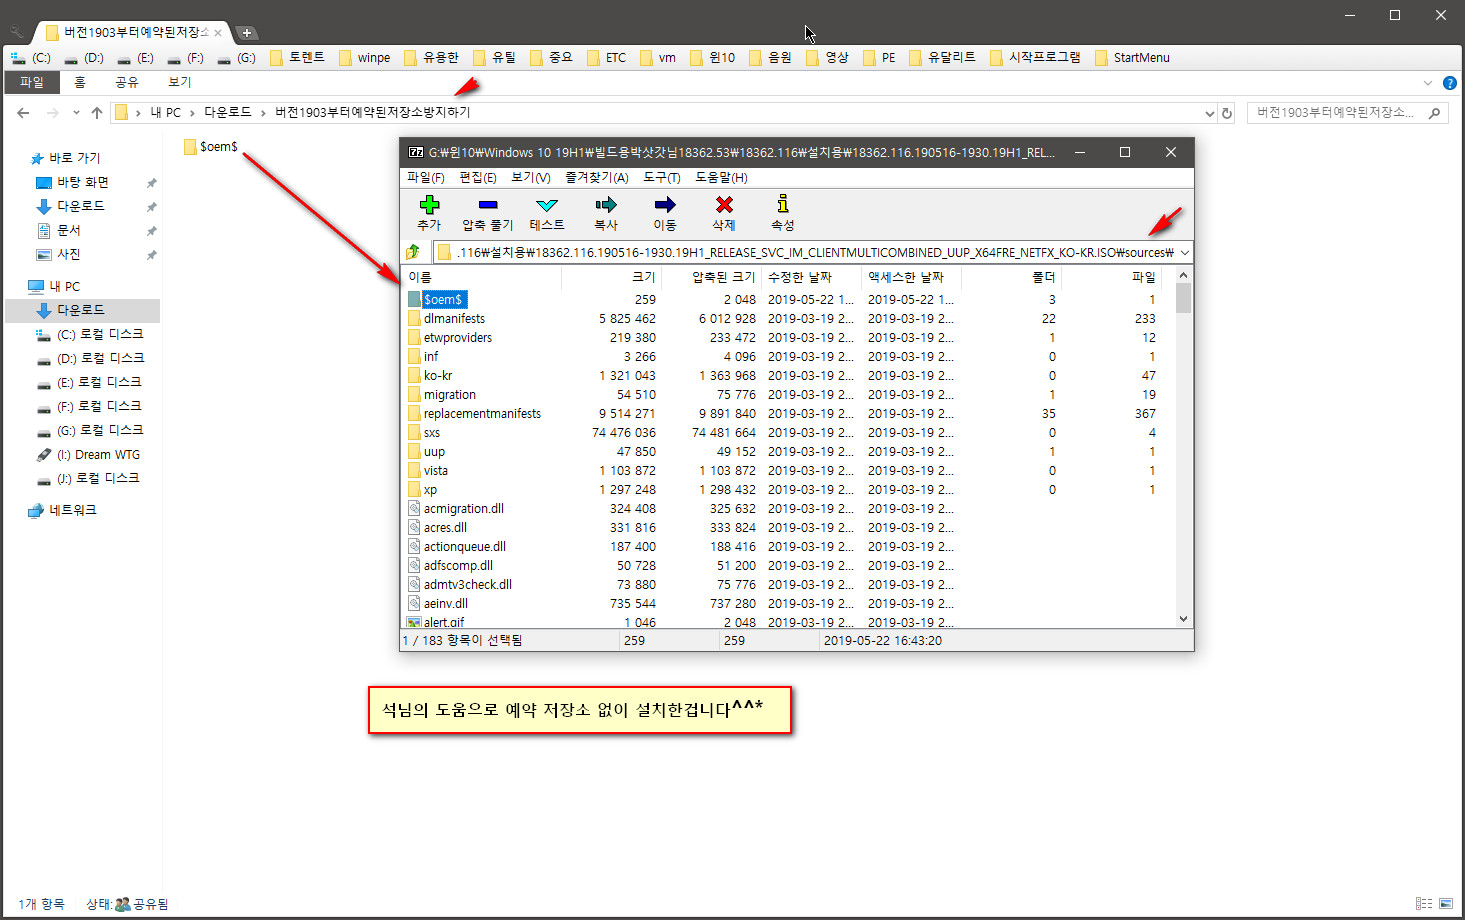Open the 보기 ribbon tab in Explorer
1465x920 pixels.
180,82
